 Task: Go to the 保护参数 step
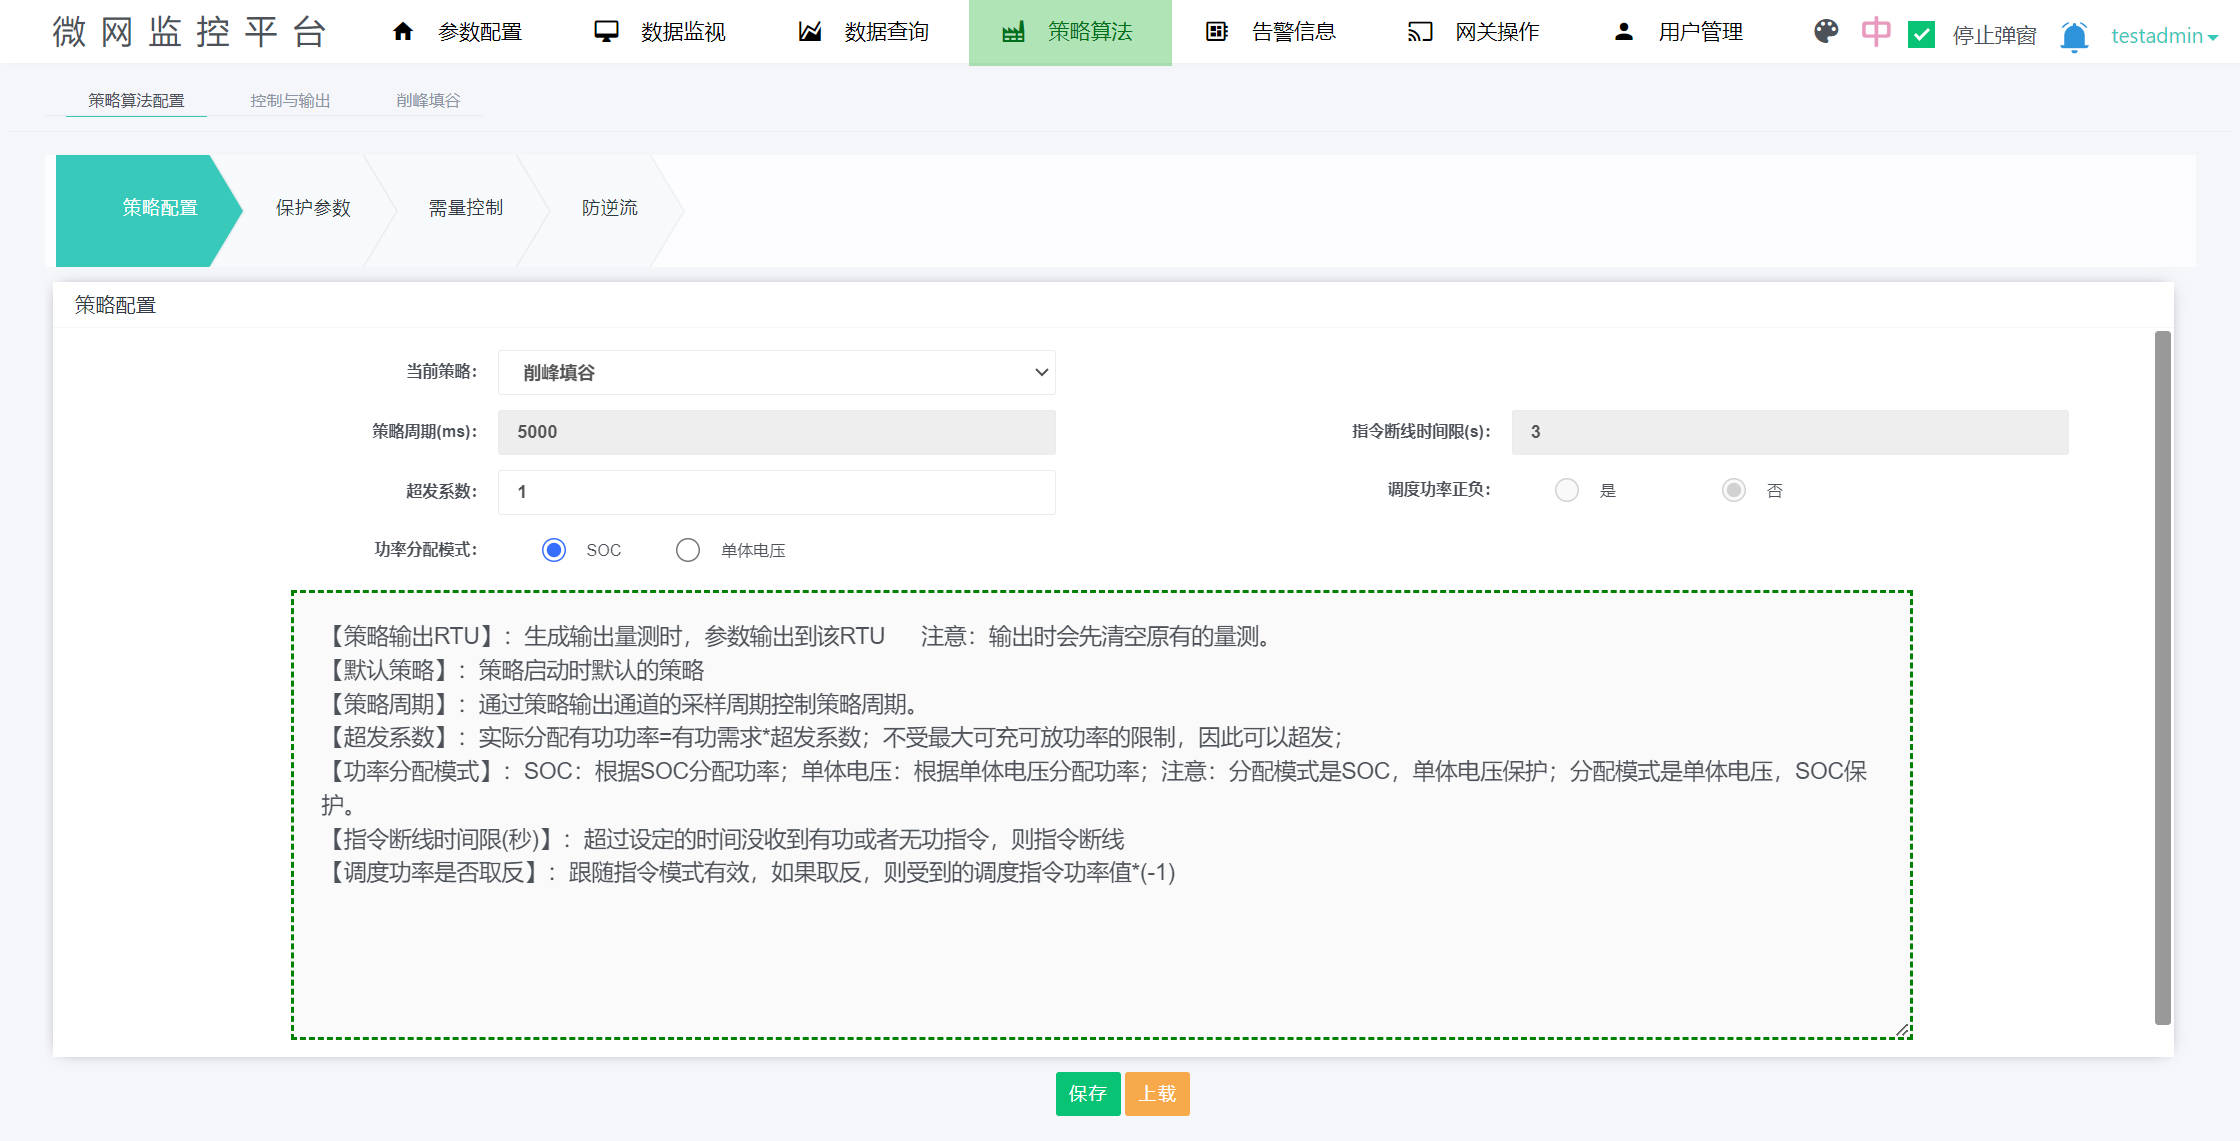pos(313,208)
